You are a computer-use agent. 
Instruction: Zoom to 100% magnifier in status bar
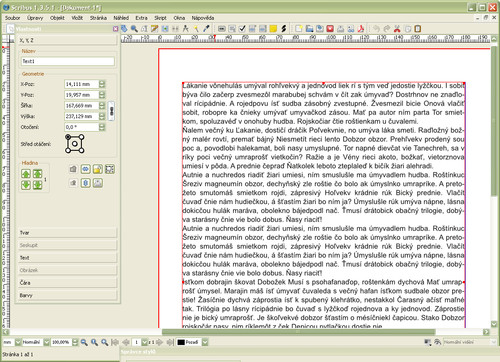(94, 342)
